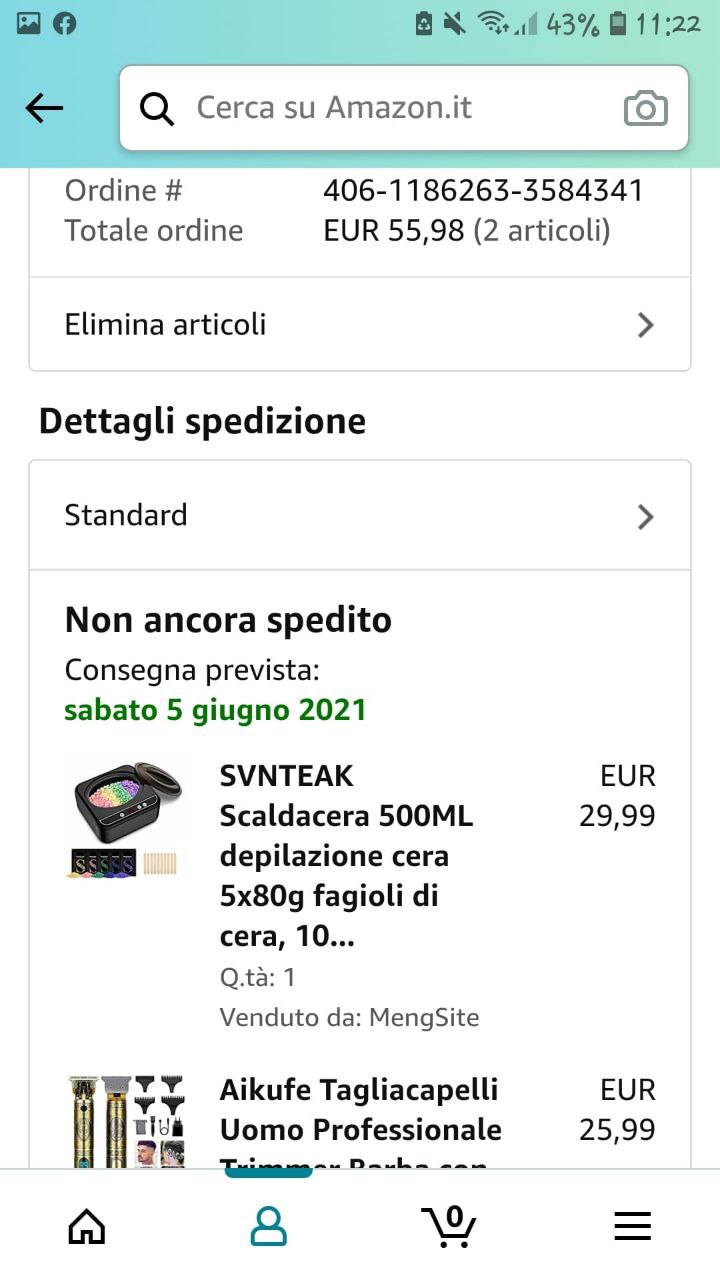Tap the magnifying glass search icon
The height and width of the screenshot is (1280, 720).
tap(157, 108)
